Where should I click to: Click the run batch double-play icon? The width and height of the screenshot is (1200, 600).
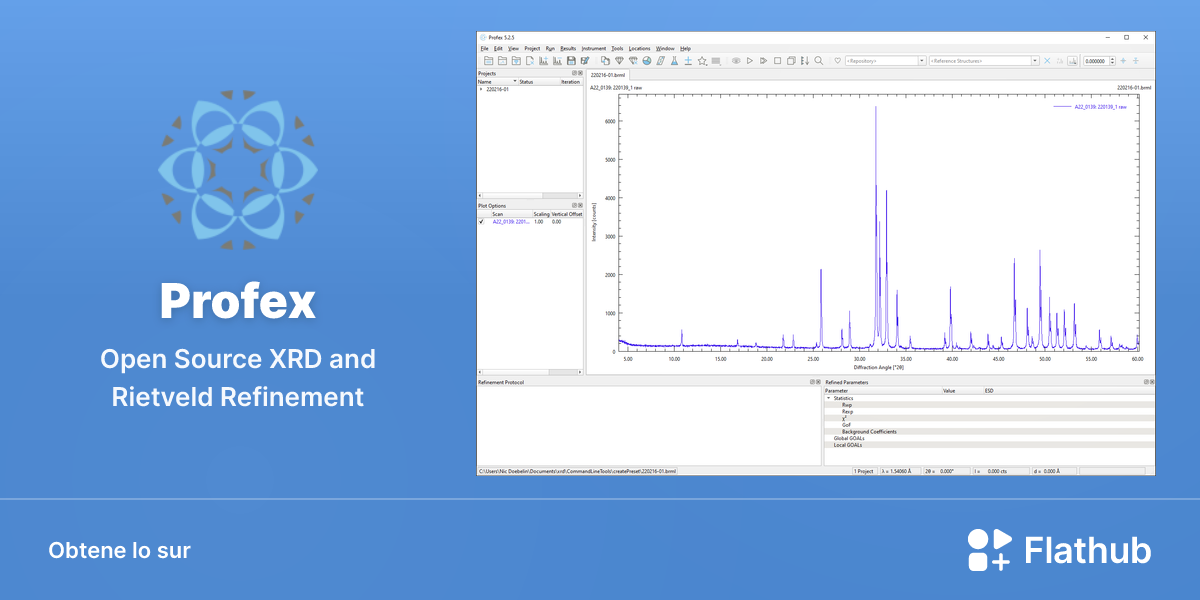(763, 60)
